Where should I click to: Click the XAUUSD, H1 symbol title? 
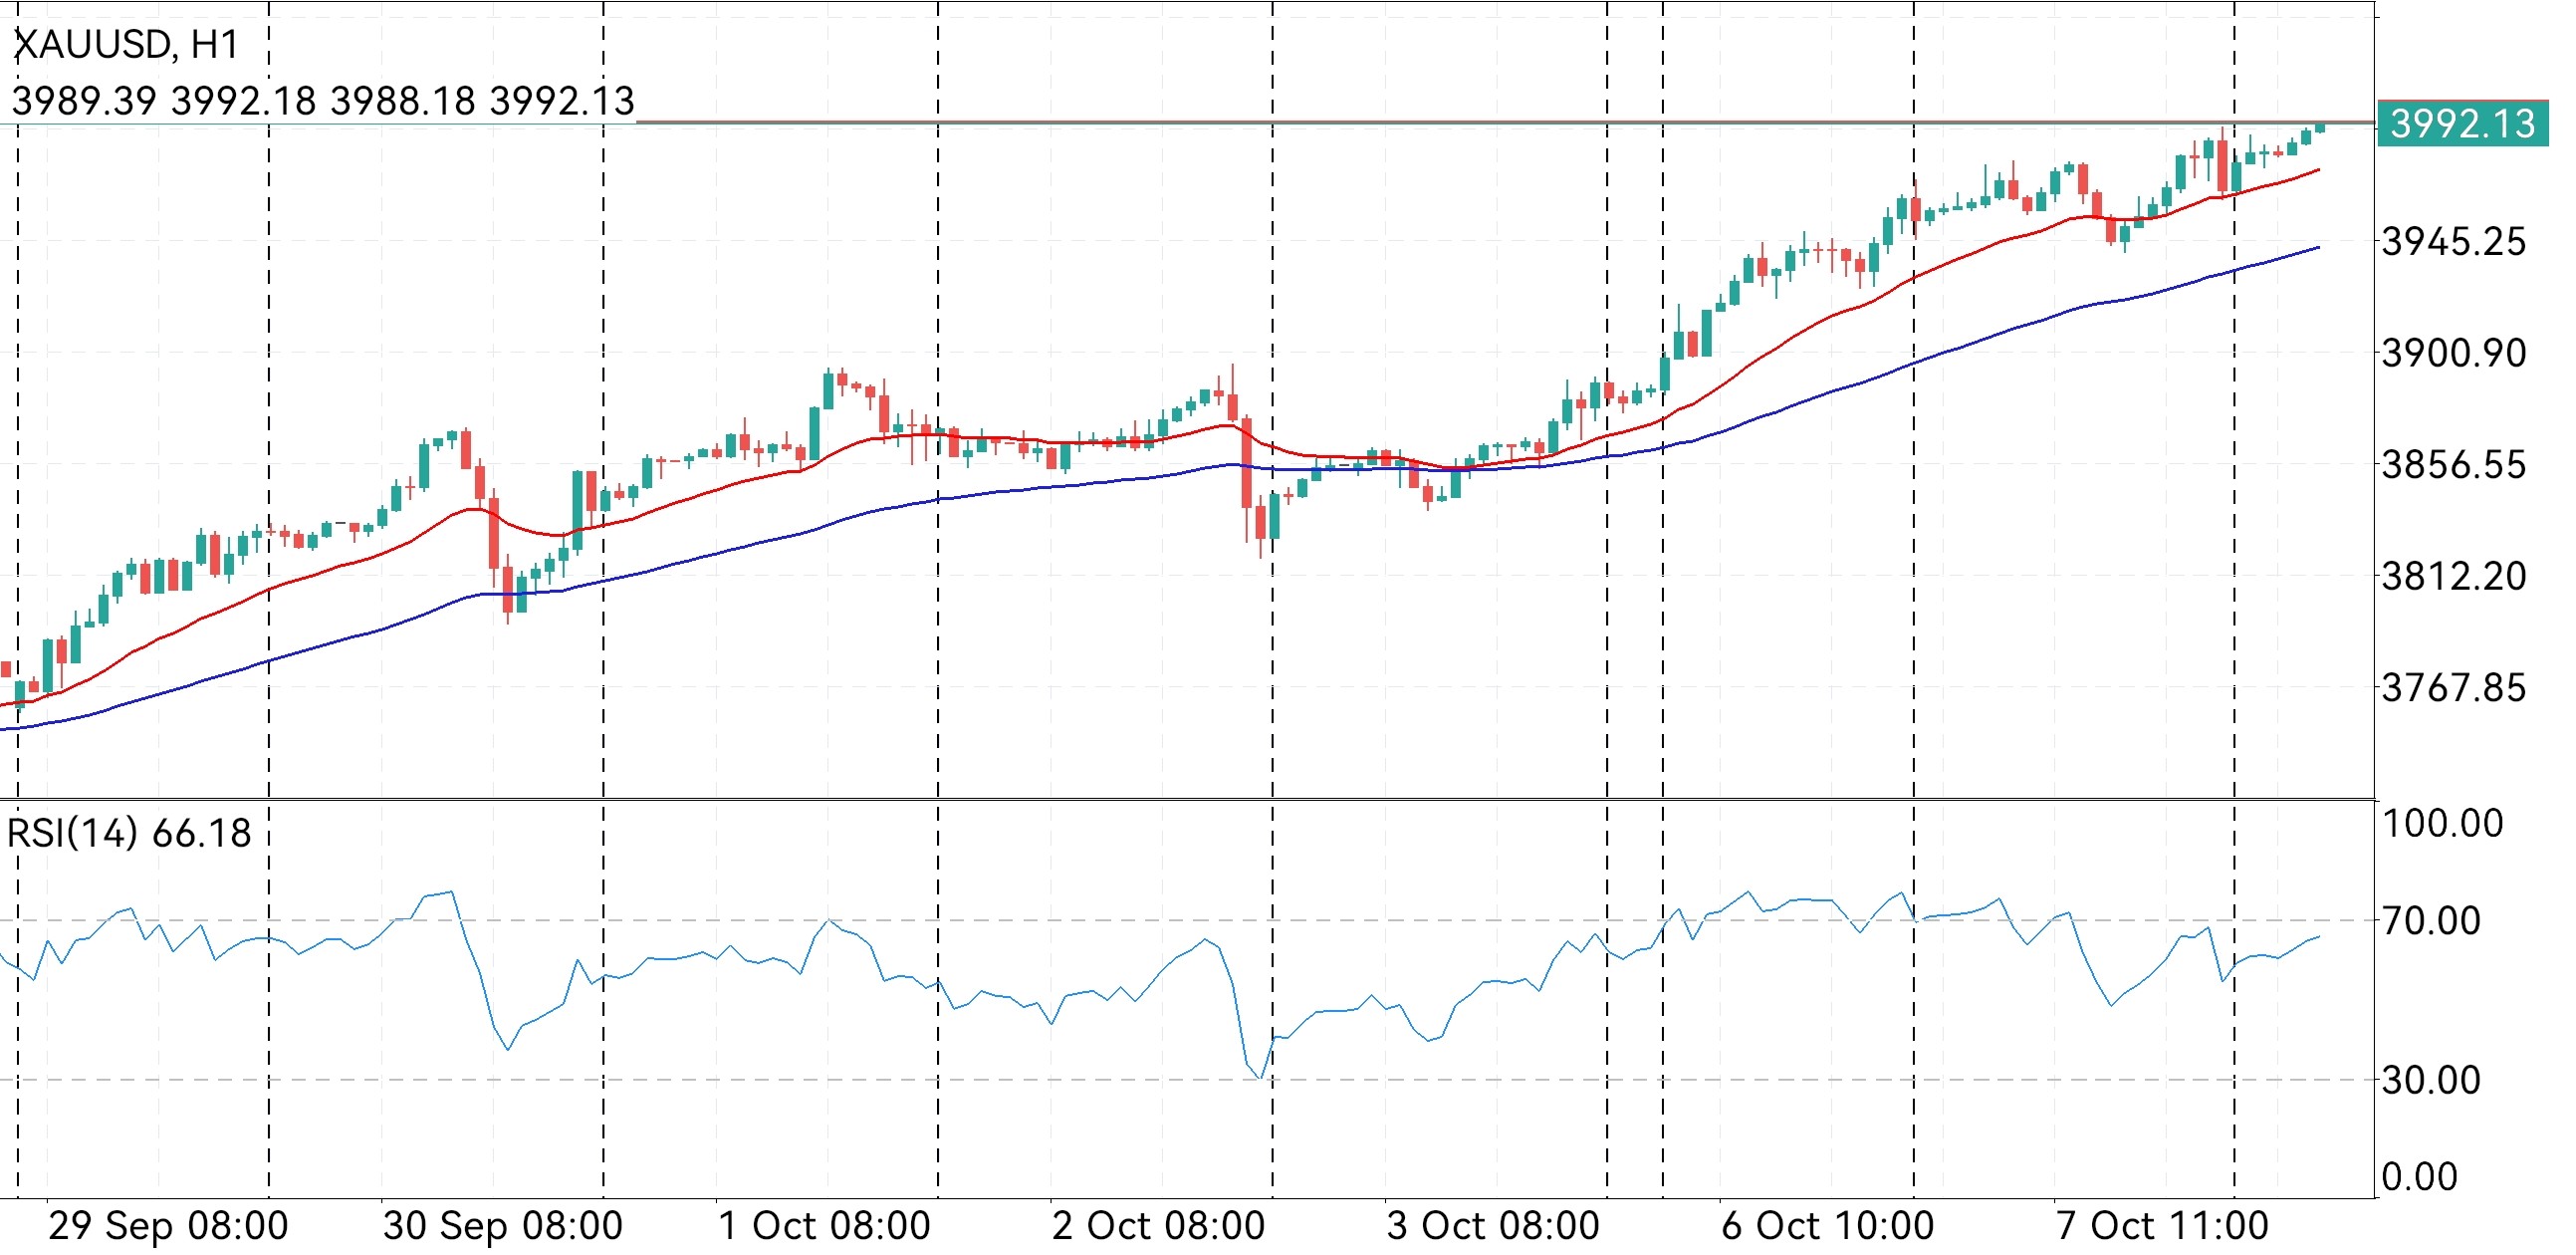[127, 45]
